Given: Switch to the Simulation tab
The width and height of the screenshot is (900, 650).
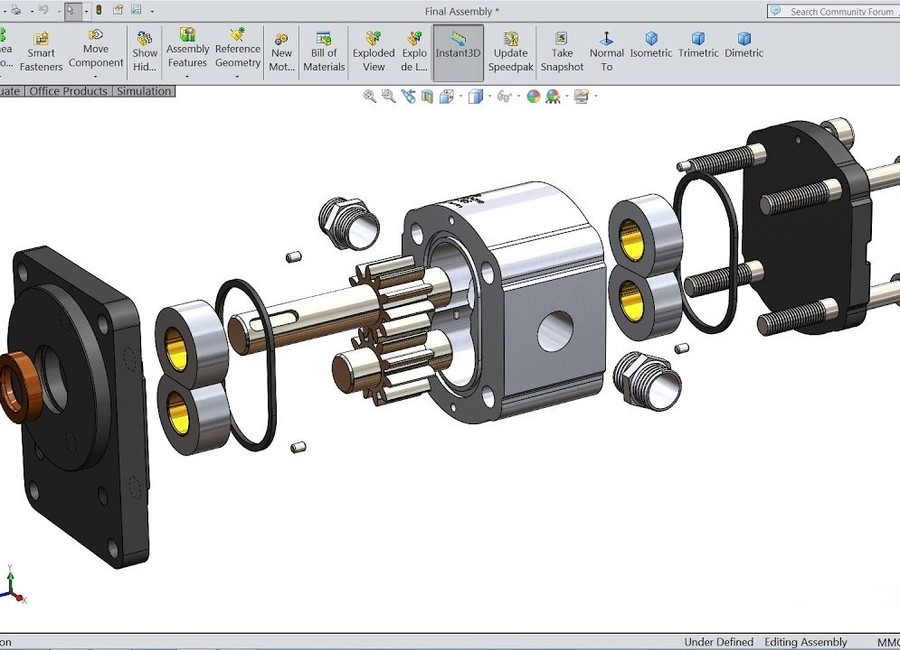Looking at the screenshot, I should pos(143,91).
